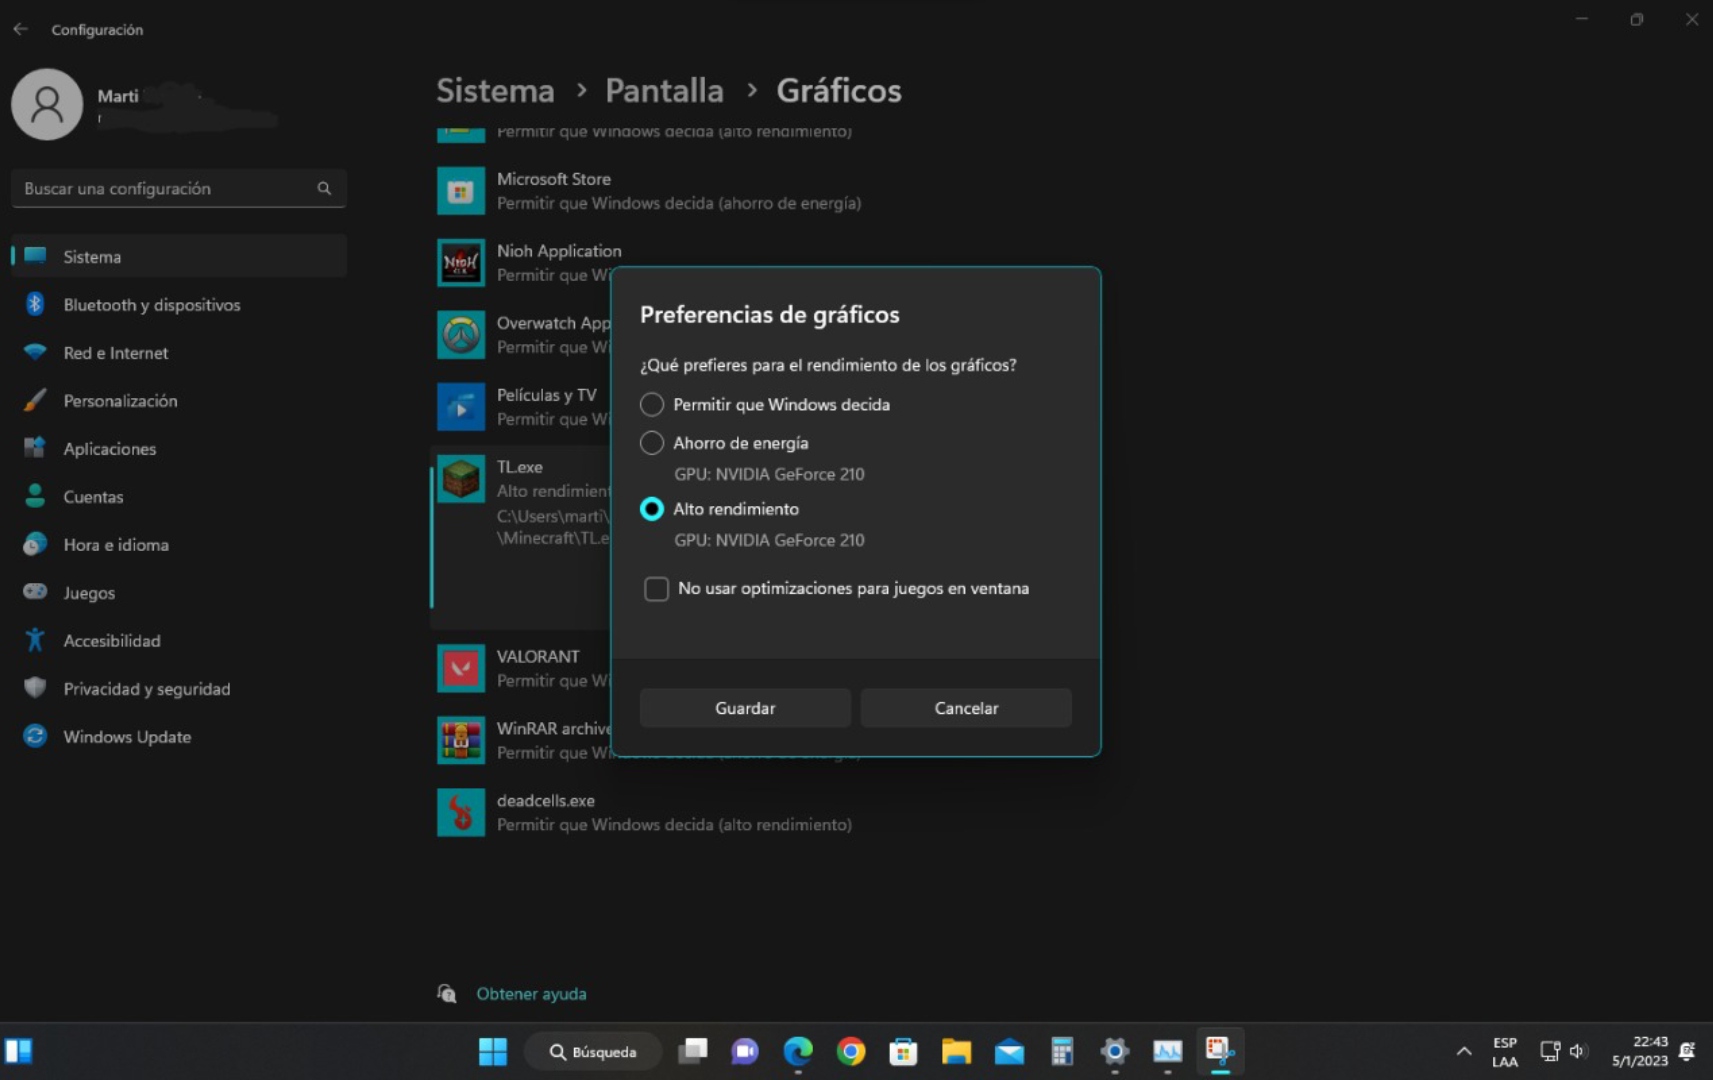Click the Microsoft Store app icon in list

pos(460,191)
